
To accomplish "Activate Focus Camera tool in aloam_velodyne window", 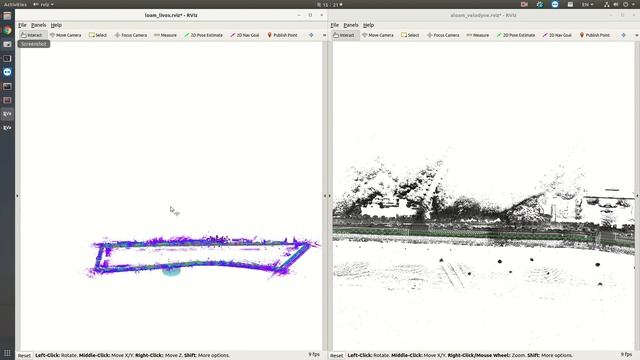I will (x=443, y=35).
